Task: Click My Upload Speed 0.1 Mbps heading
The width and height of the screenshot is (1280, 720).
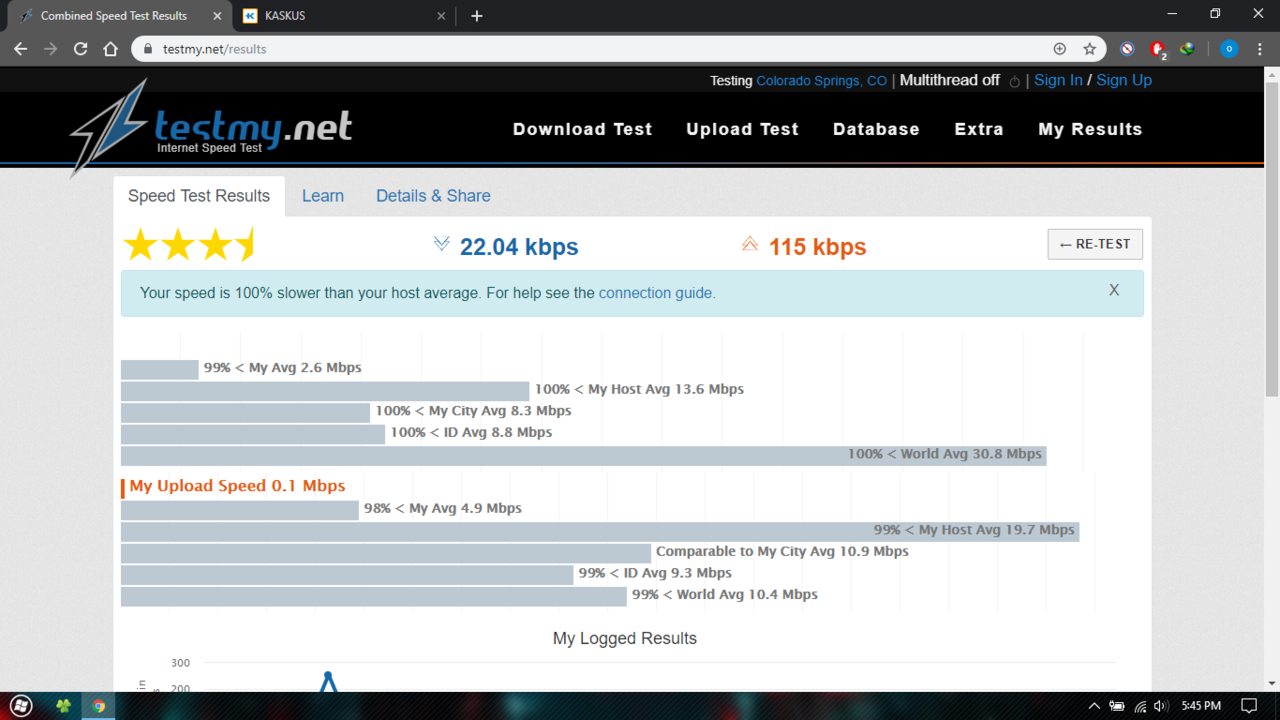Action: coord(237,486)
